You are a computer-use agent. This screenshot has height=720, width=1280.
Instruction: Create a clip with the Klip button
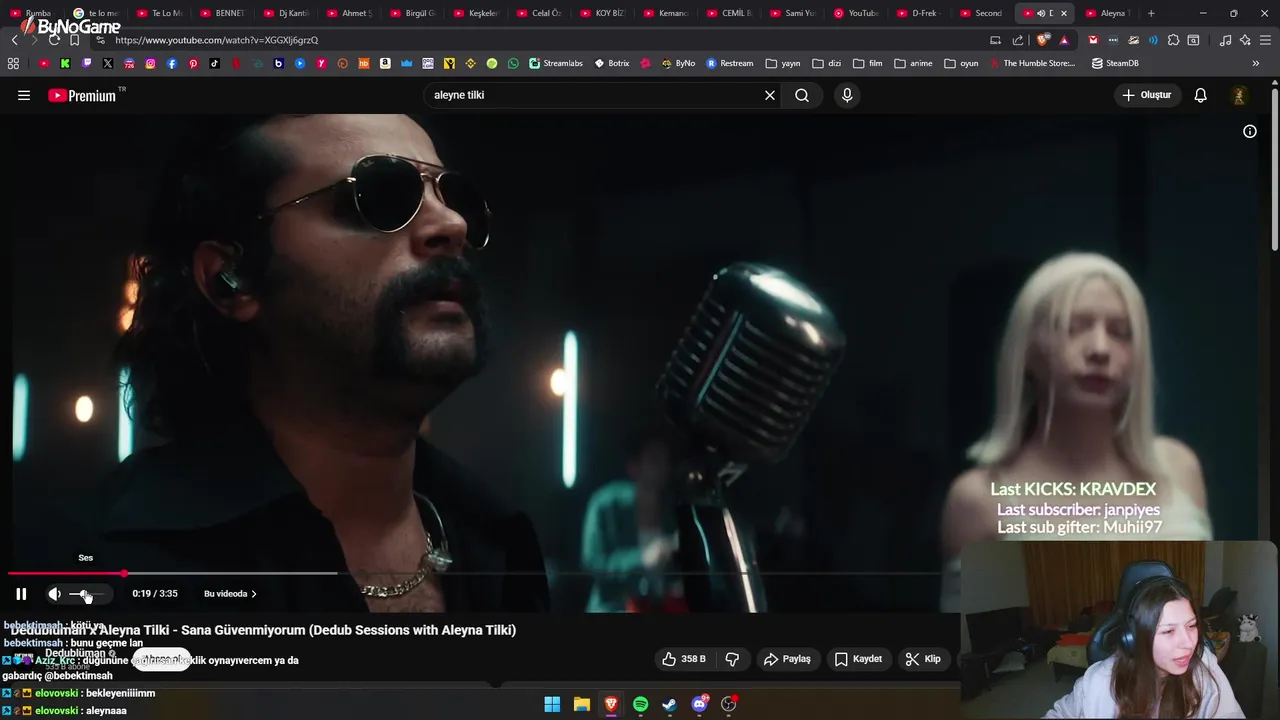pyautogui.click(x=923, y=659)
